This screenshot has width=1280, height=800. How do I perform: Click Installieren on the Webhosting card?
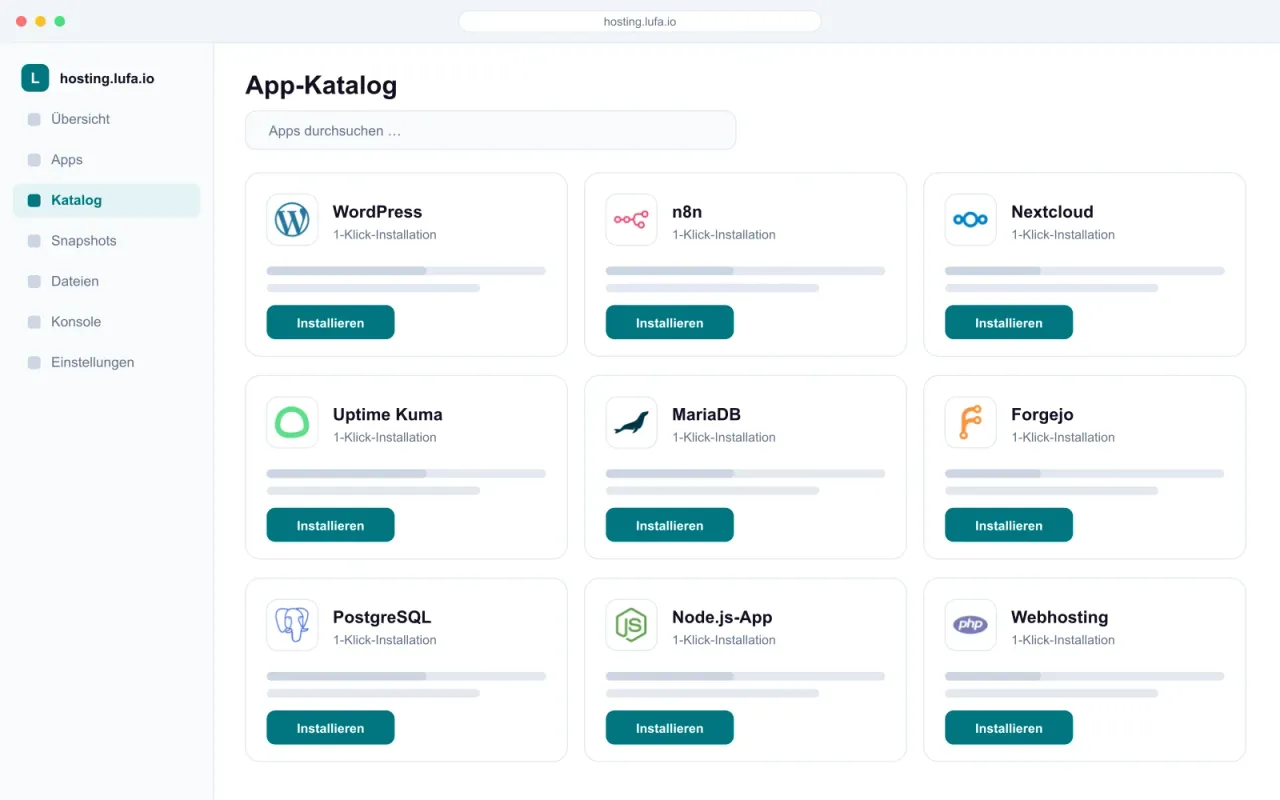click(x=1008, y=728)
